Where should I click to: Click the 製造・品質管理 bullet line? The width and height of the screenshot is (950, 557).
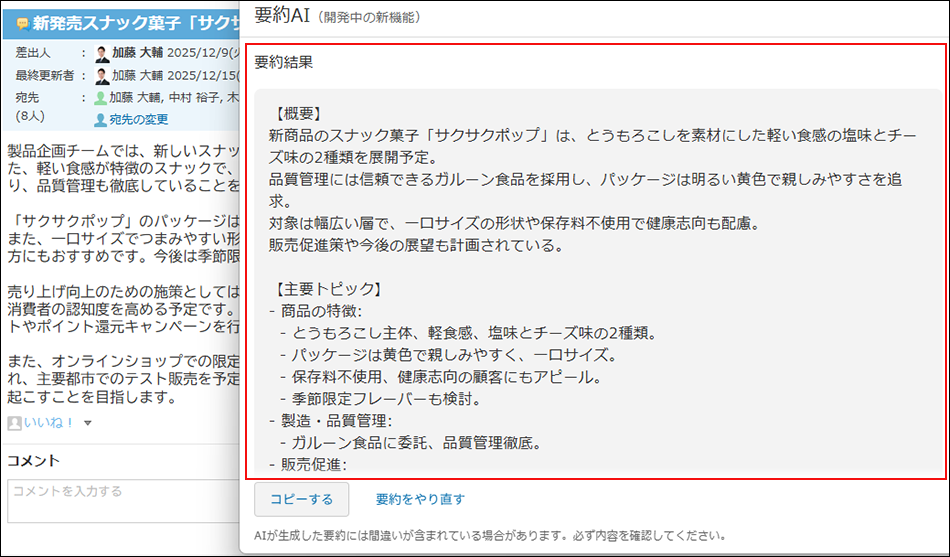pyautogui.click(x=331, y=421)
